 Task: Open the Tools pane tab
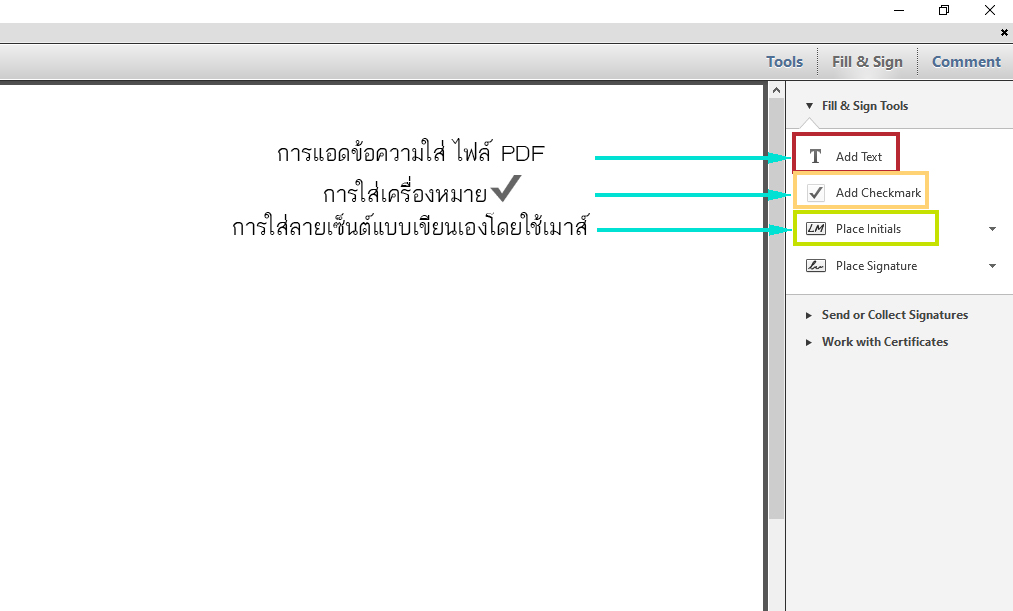coord(784,62)
